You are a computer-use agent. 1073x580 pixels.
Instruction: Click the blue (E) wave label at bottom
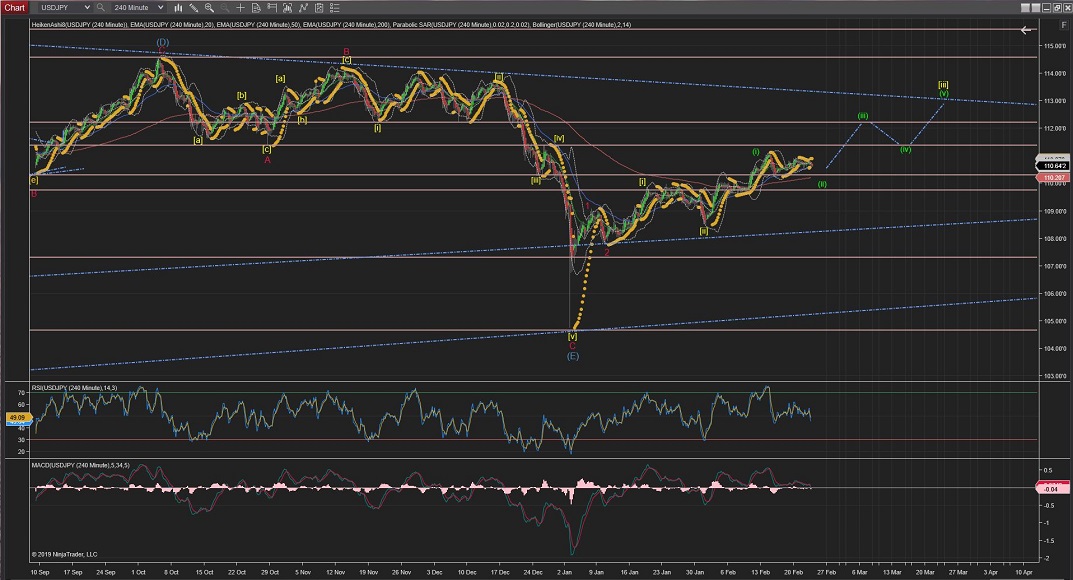pos(573,356)
